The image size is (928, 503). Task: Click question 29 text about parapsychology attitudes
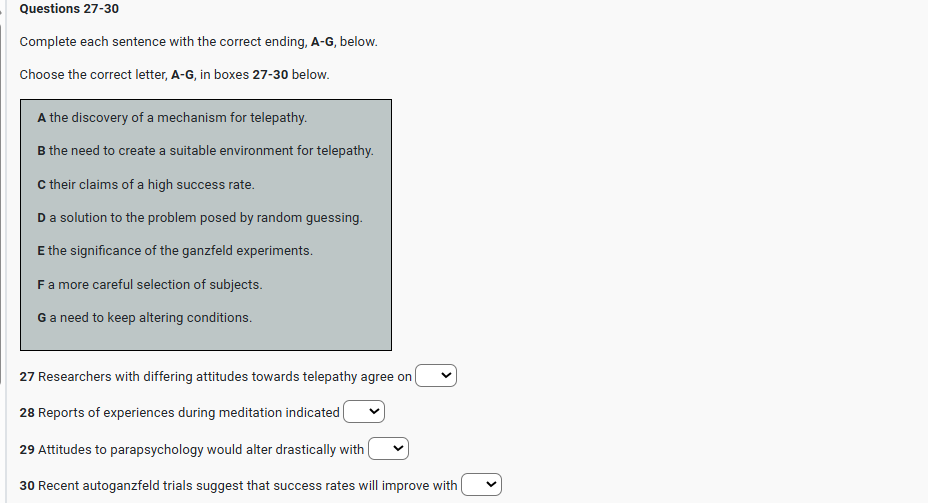pos(192,449)
